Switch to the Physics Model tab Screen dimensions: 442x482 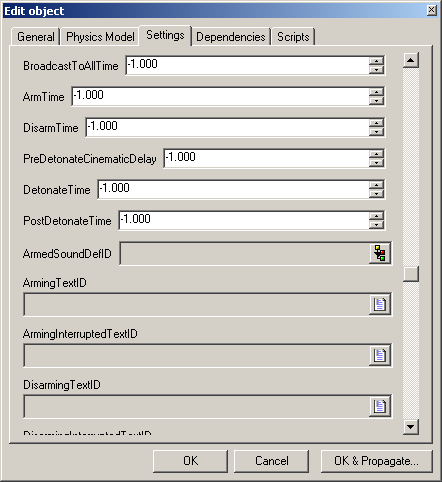100,37
